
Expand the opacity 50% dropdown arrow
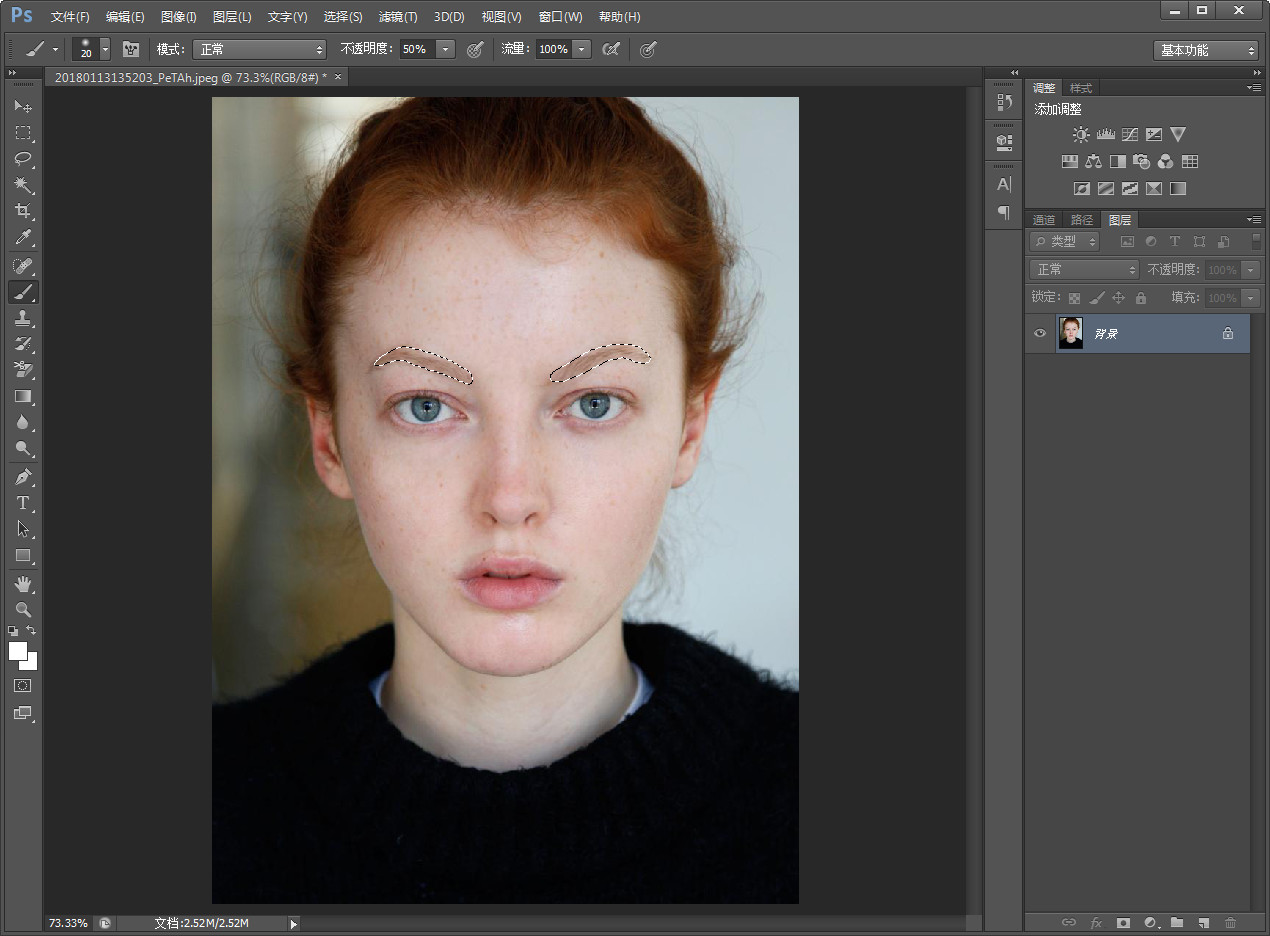click(446, 49)
